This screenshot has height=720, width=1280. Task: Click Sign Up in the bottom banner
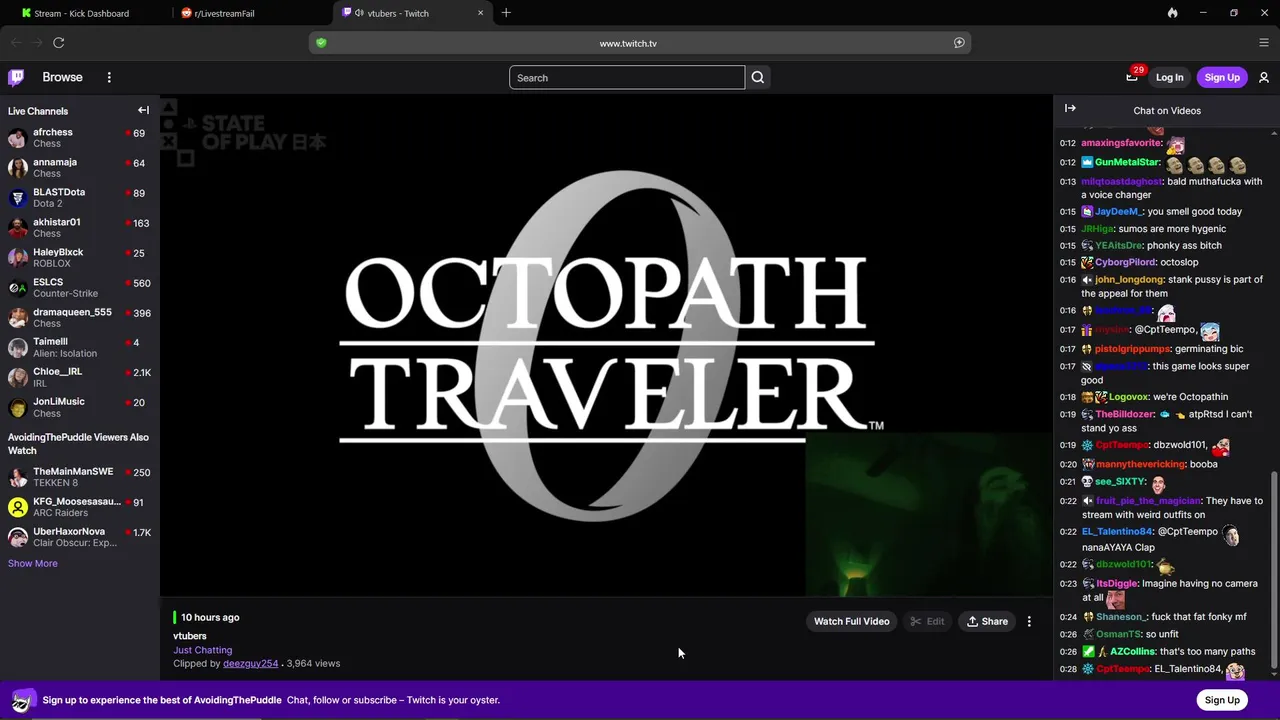[1222, 700]
